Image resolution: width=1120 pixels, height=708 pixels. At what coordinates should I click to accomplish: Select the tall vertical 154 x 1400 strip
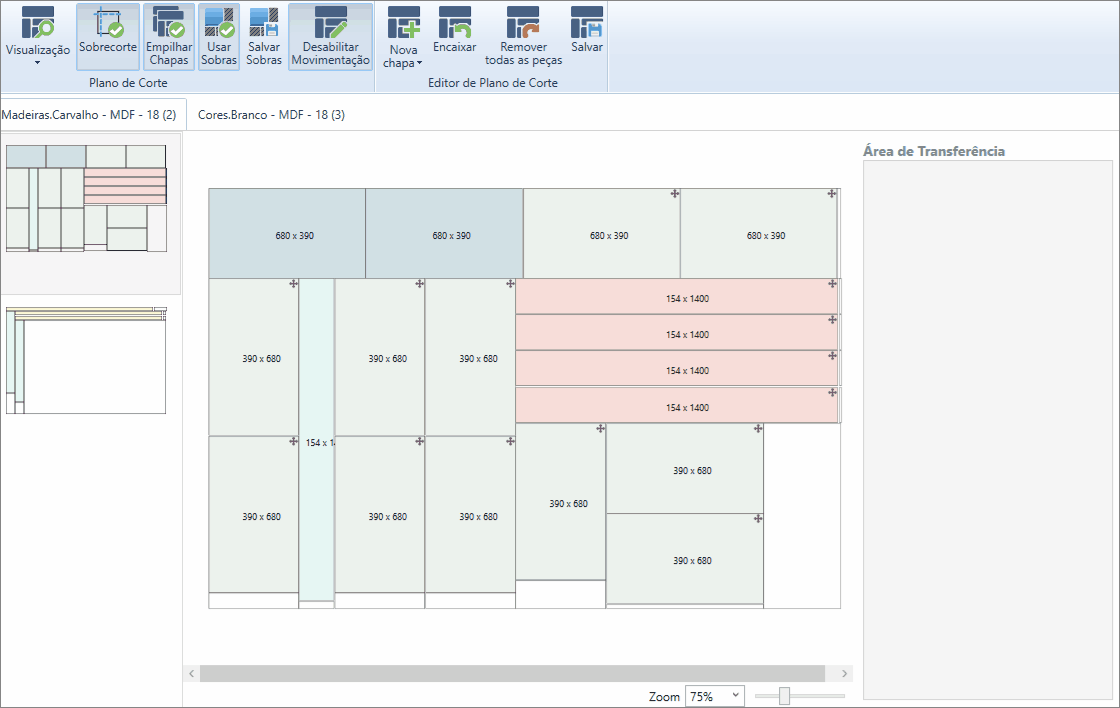tap(316, 440)
